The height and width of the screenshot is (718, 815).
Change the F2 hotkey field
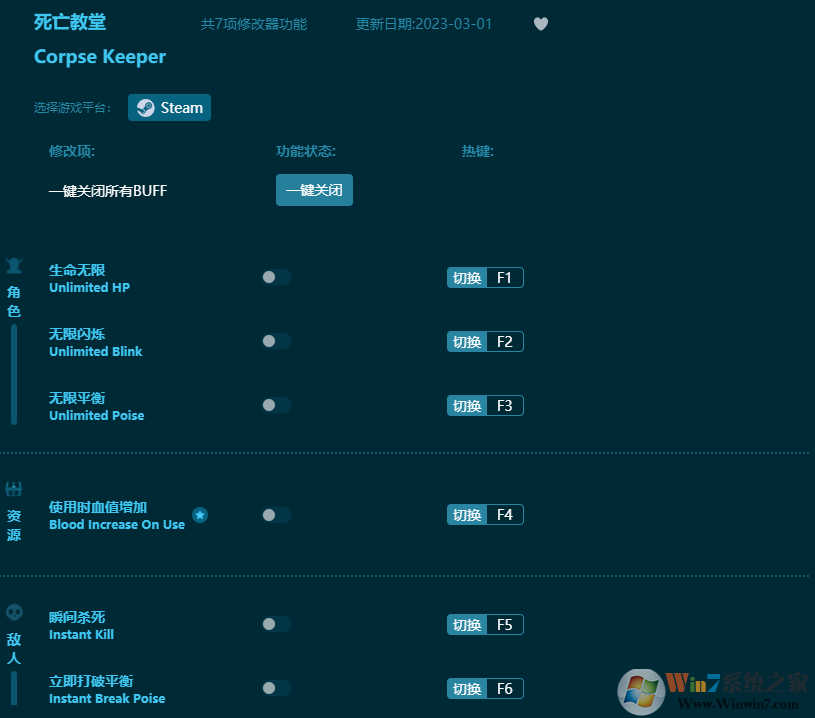click(504, 342)
